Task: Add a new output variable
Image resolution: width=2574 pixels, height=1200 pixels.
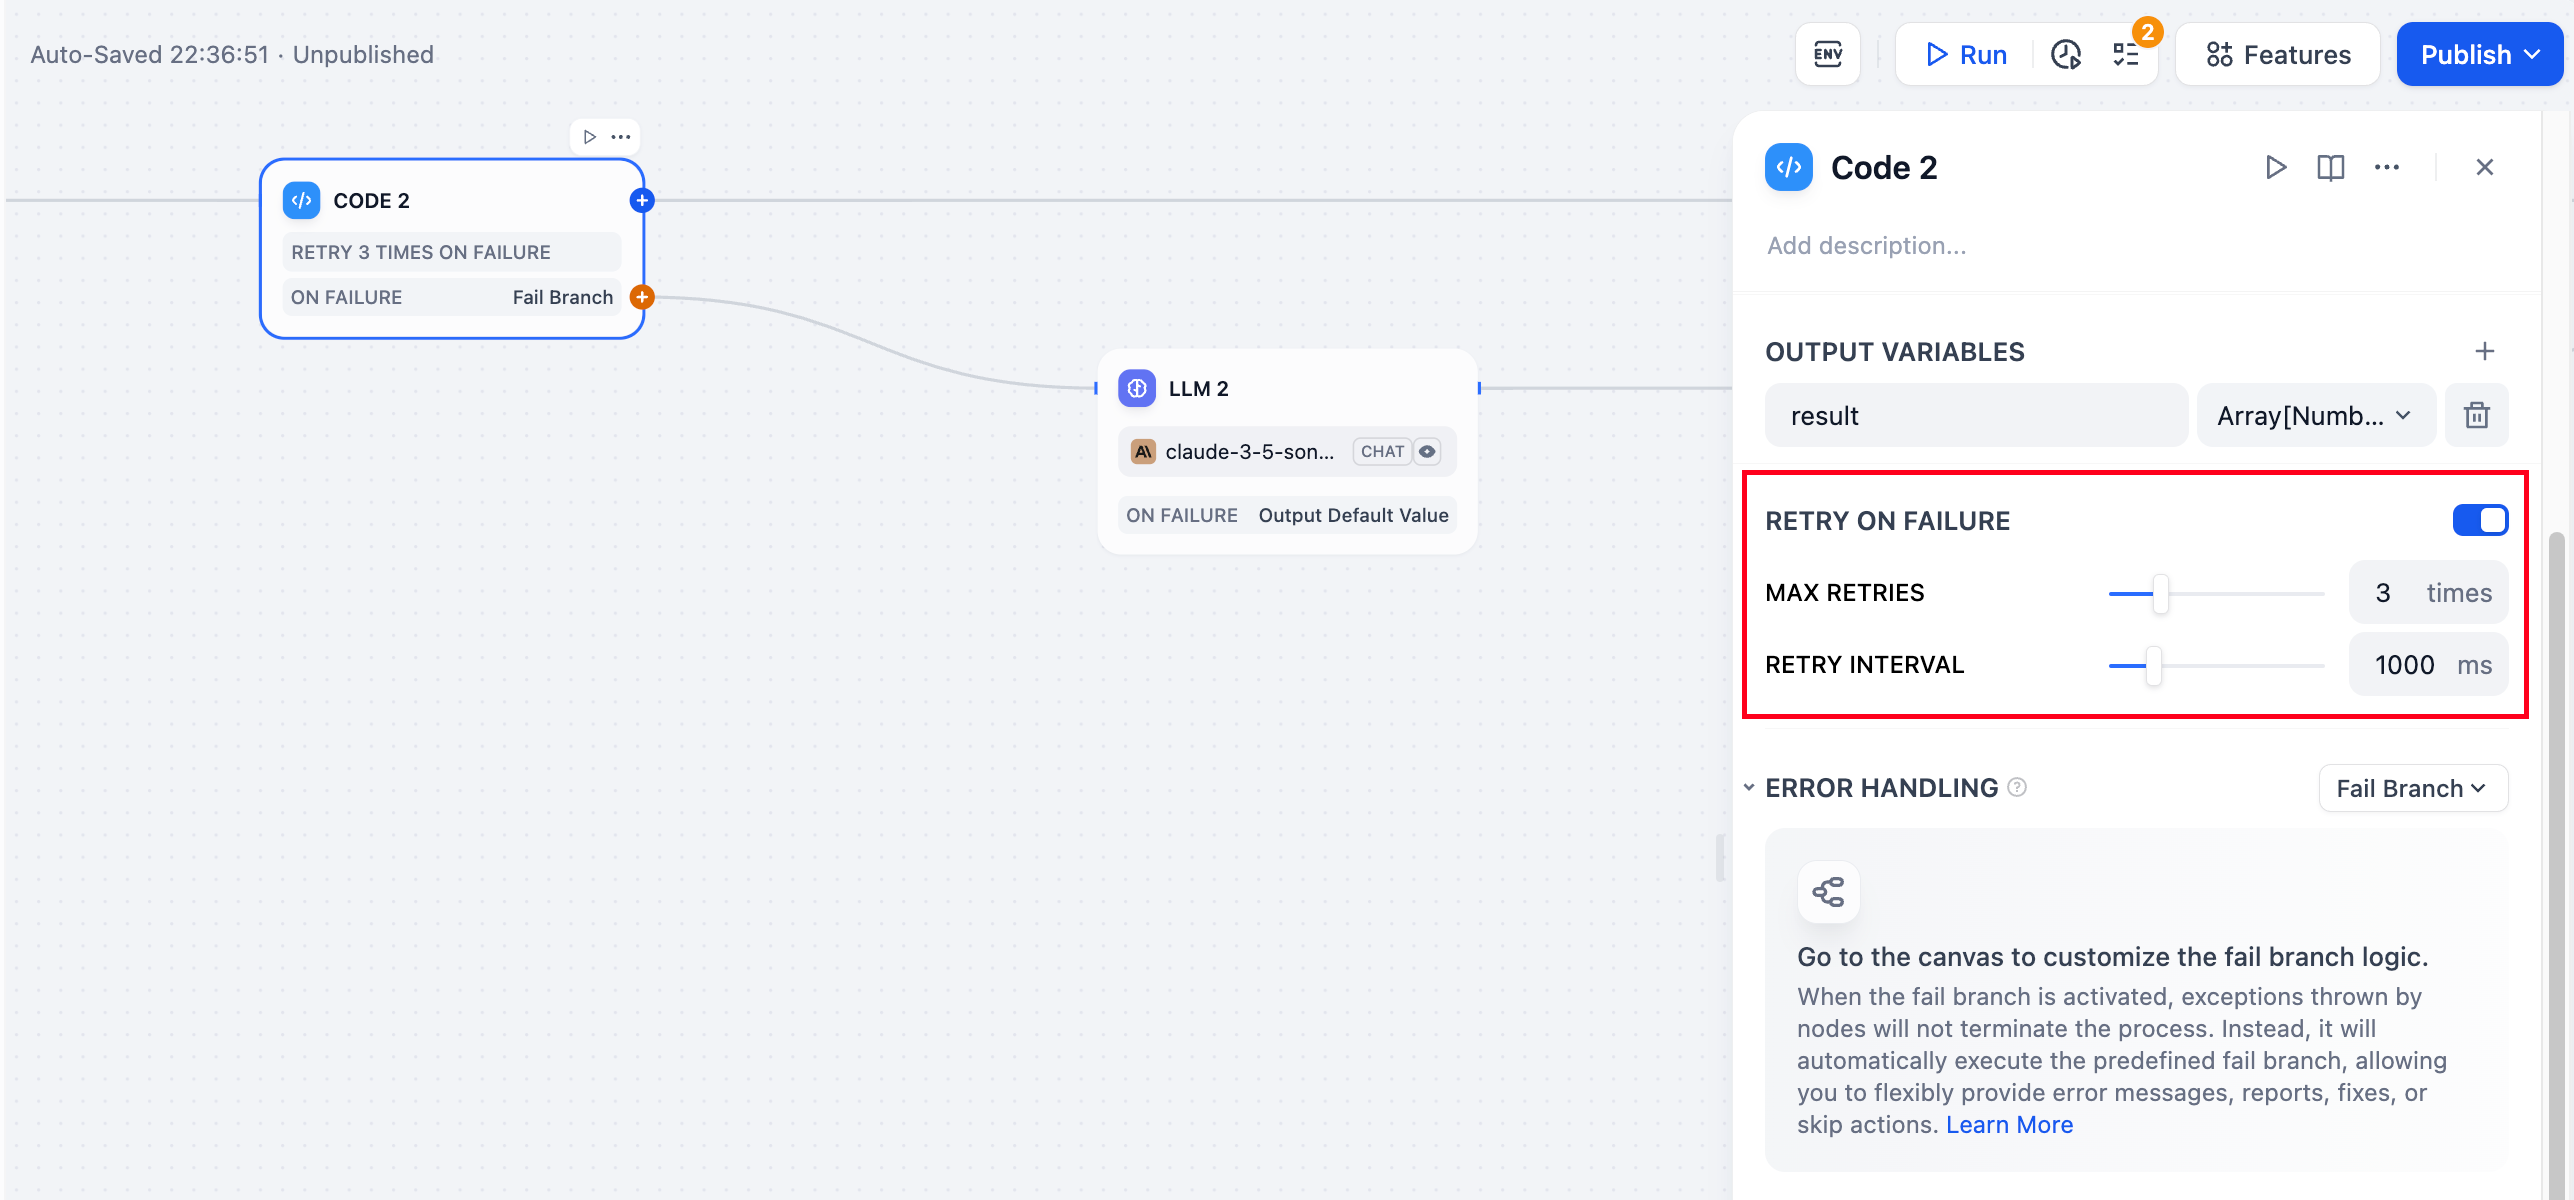Action: click(2484, 351)
